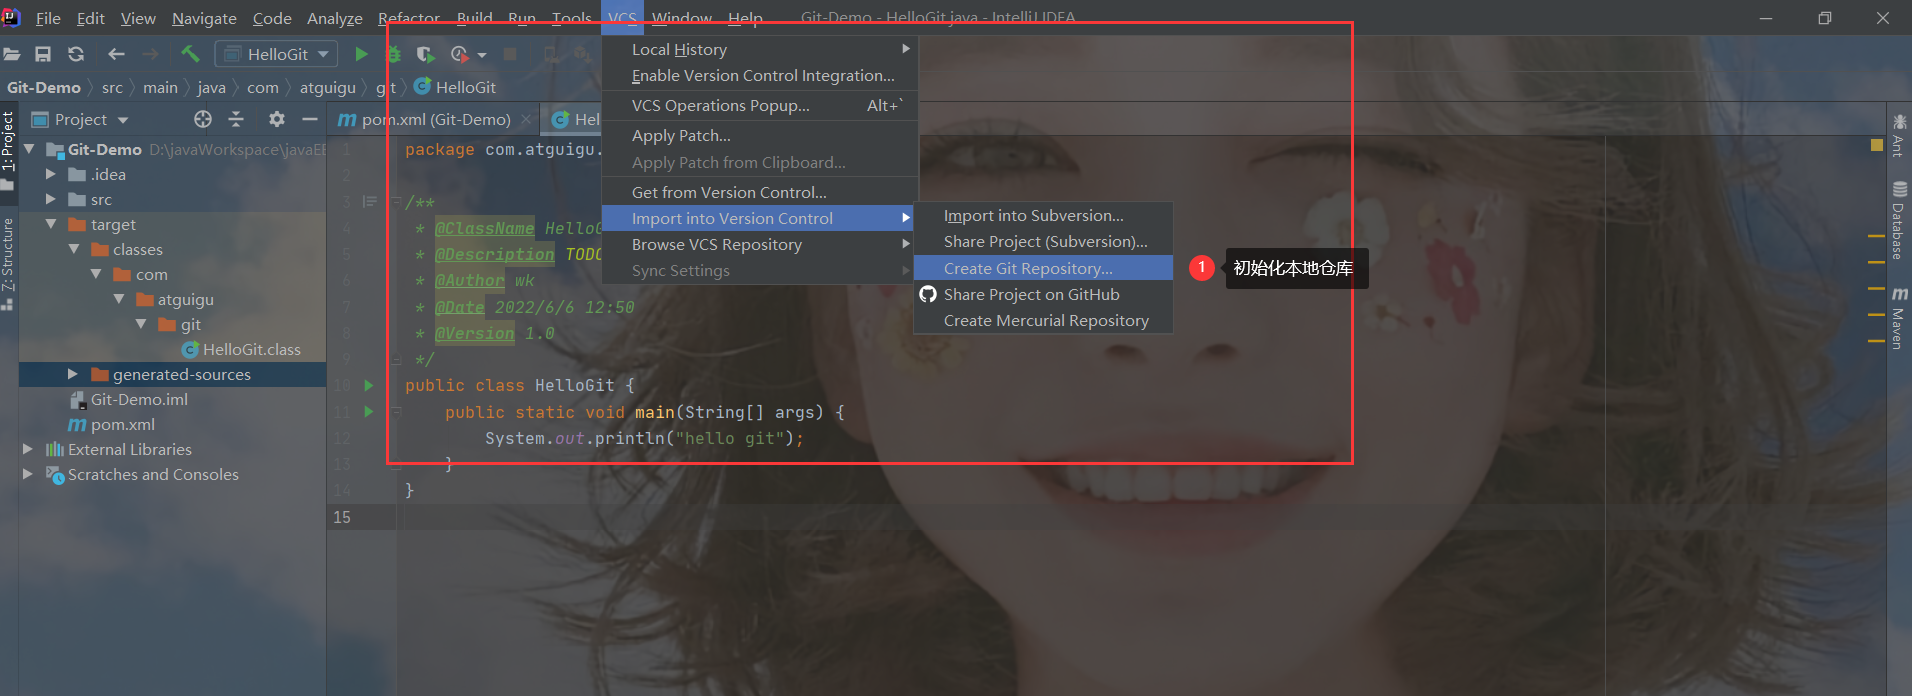Collapse the Git-Demo root tree node
This screenshot has width=1912, height=696.
pyautogui.click(x=29, y=149)
